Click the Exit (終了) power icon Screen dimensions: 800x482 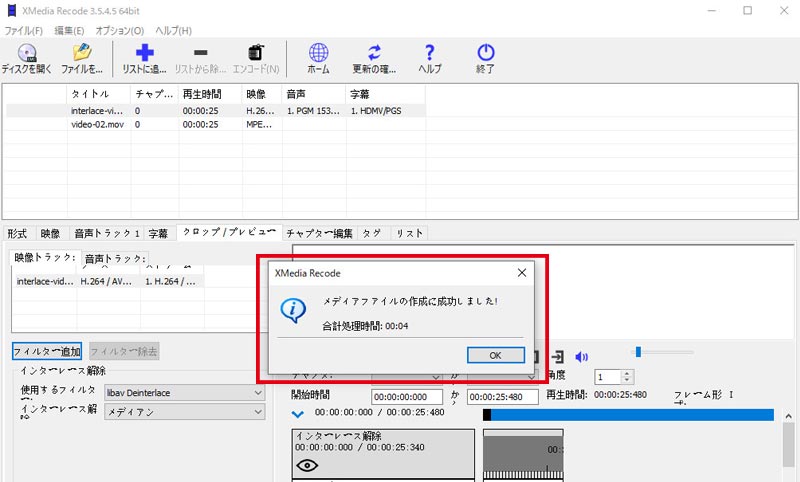coord(485,53)
